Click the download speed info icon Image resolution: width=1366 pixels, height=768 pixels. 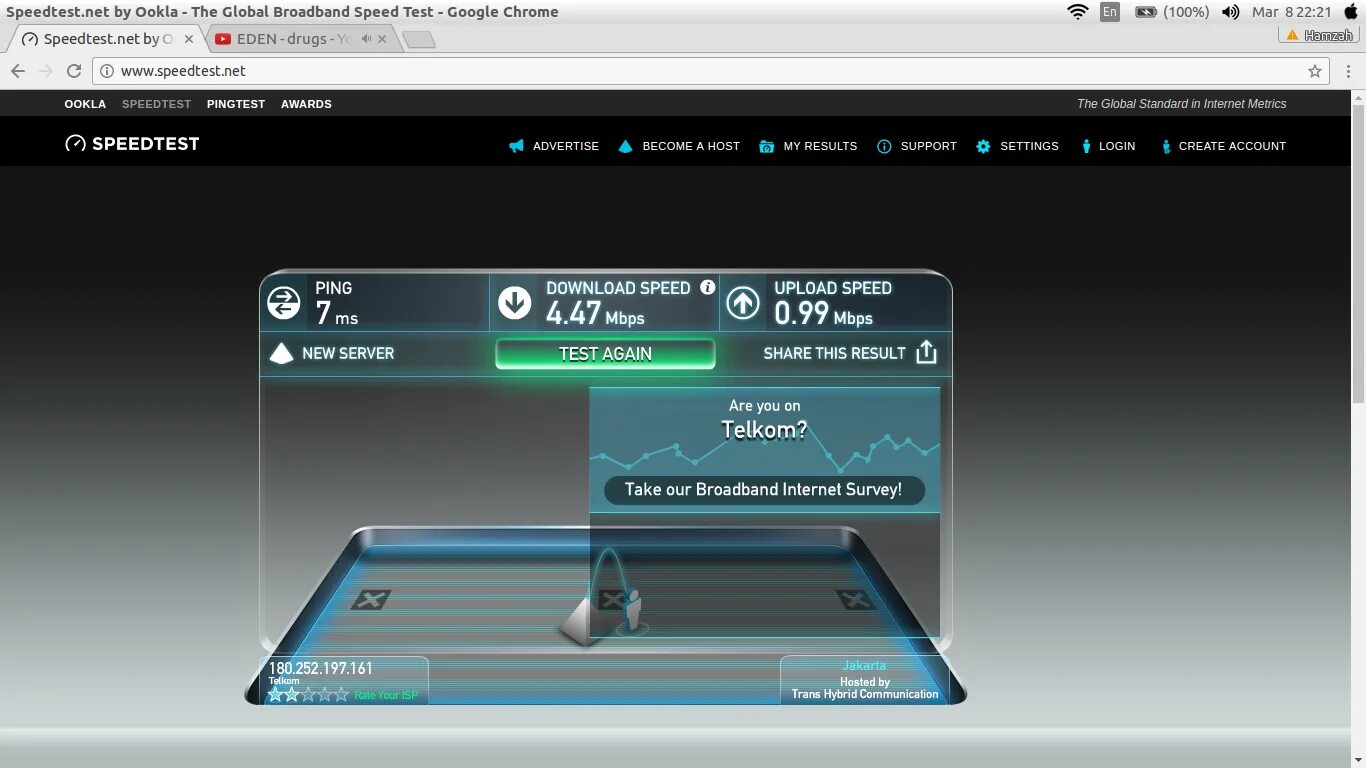coord(708,287)
